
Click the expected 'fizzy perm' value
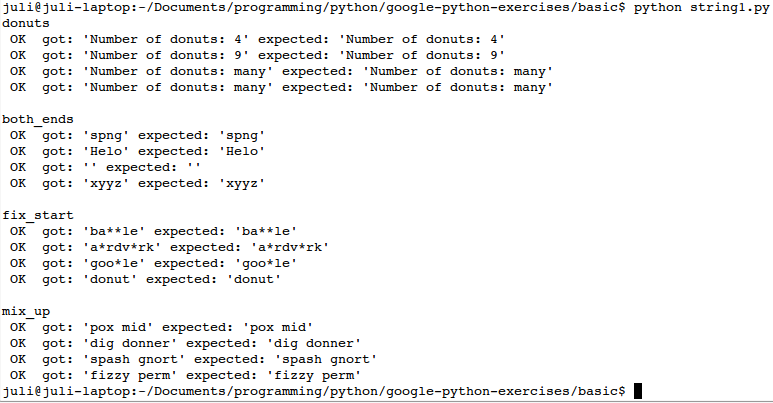click(x=314, y=375)
